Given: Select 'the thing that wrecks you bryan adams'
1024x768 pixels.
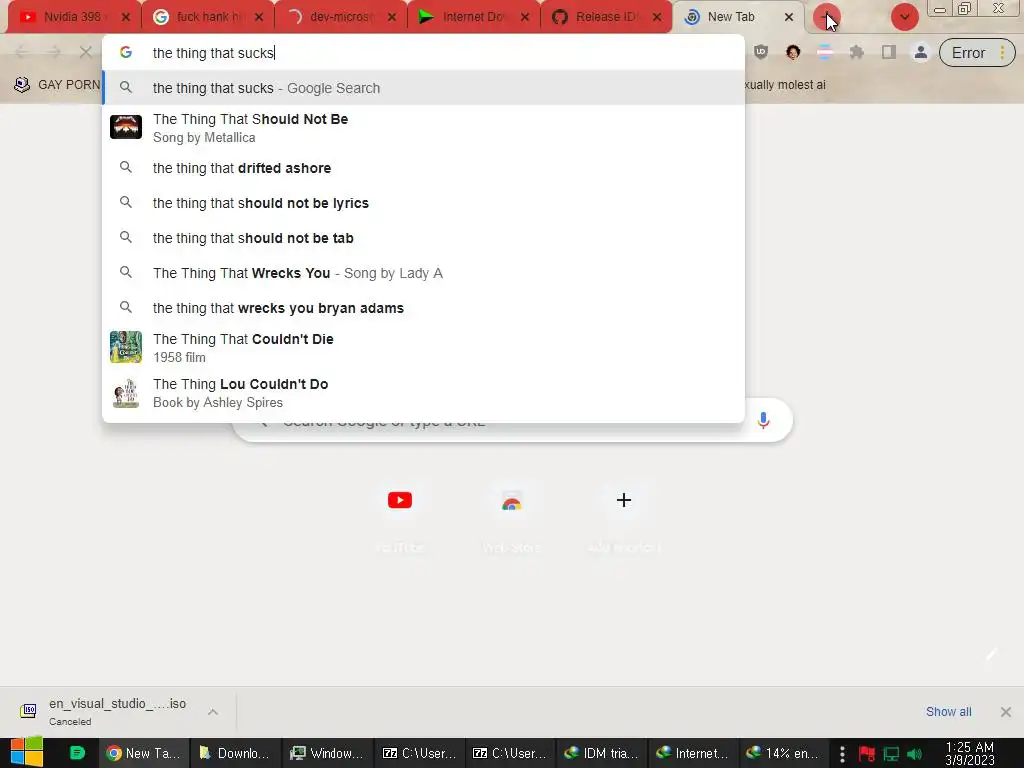Looking at the screenshot, I should point(423,308).
